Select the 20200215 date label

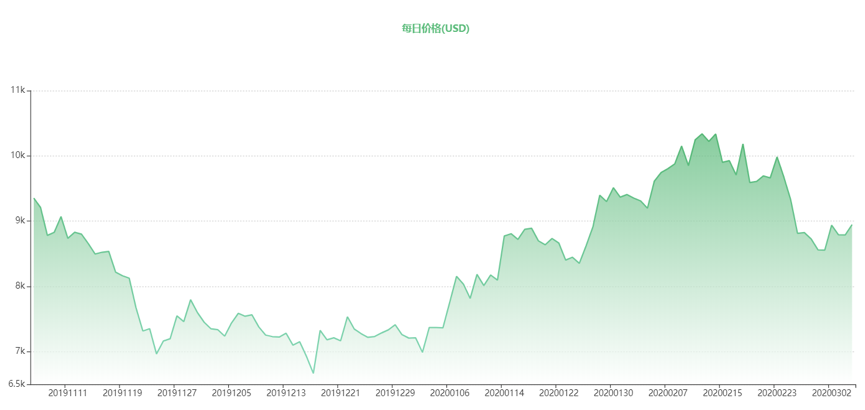point(722,393)
